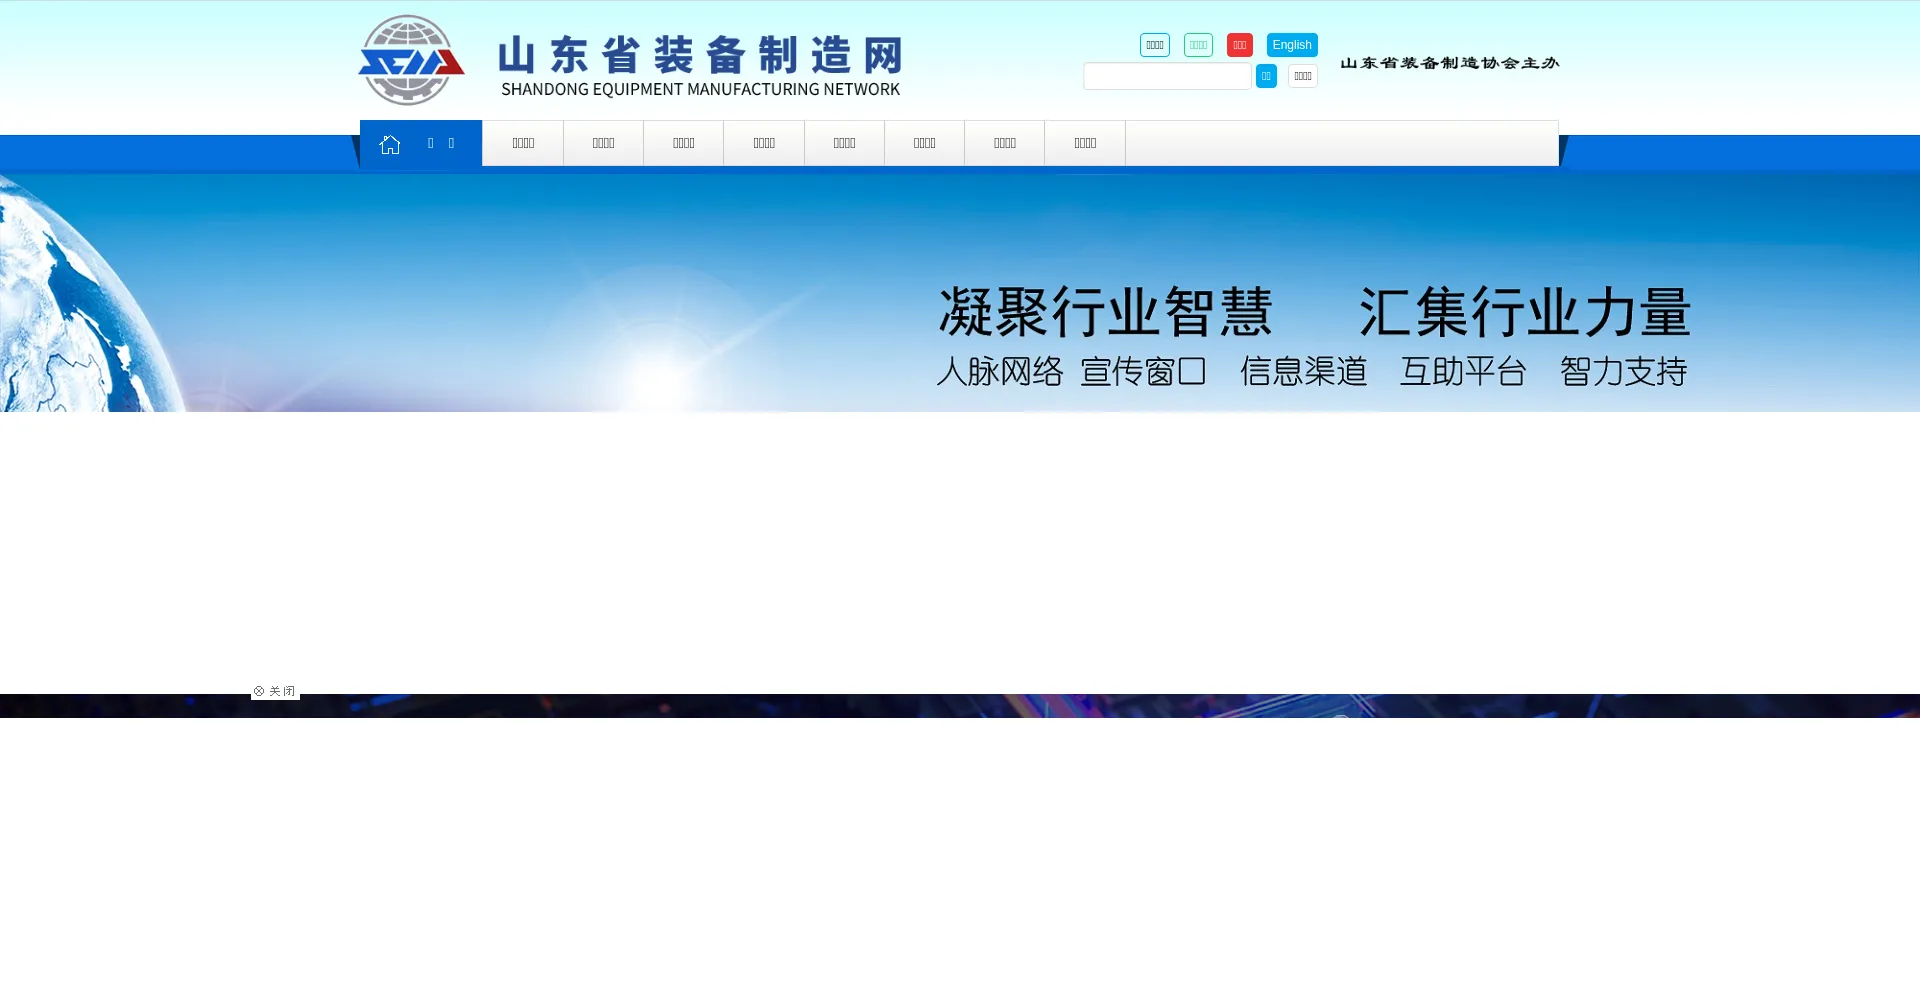Click the red button next to English
The height and width of the screenshot is (993, 1920).
(1239, 45)
